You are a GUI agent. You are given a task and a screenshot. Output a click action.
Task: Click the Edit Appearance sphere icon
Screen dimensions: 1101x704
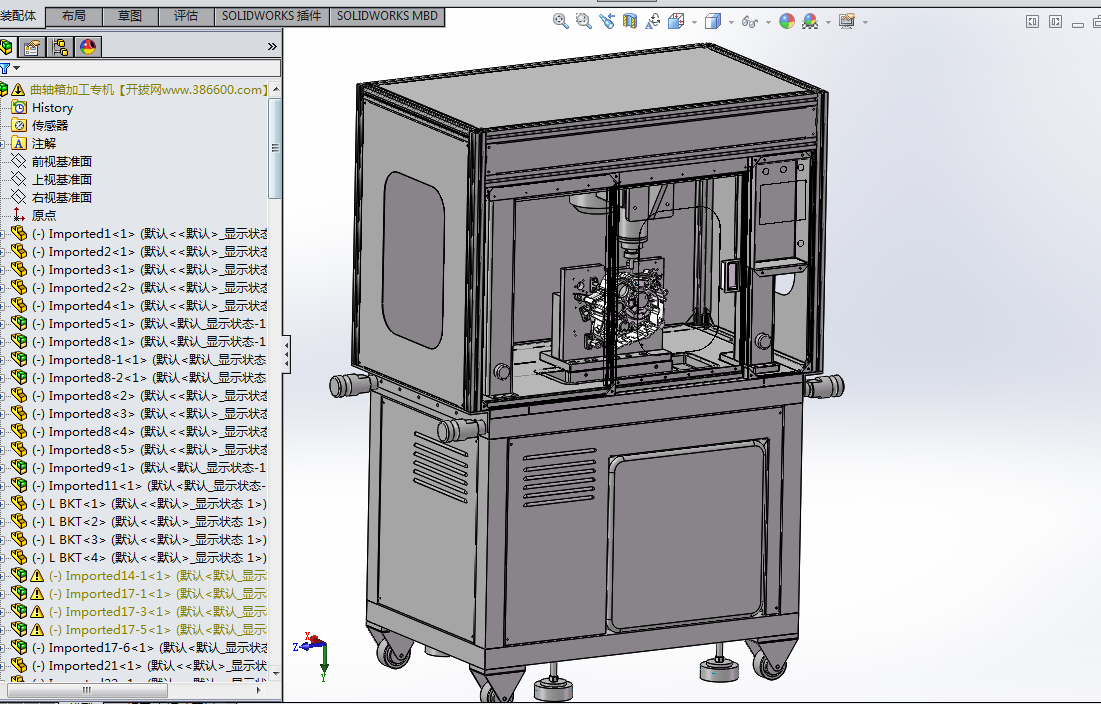[x=785, y=20]
